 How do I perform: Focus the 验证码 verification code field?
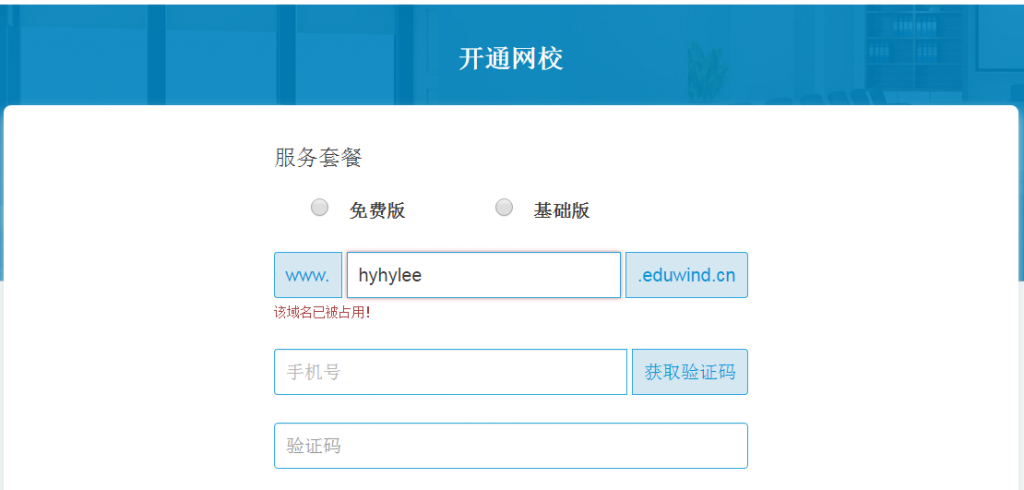511,446
